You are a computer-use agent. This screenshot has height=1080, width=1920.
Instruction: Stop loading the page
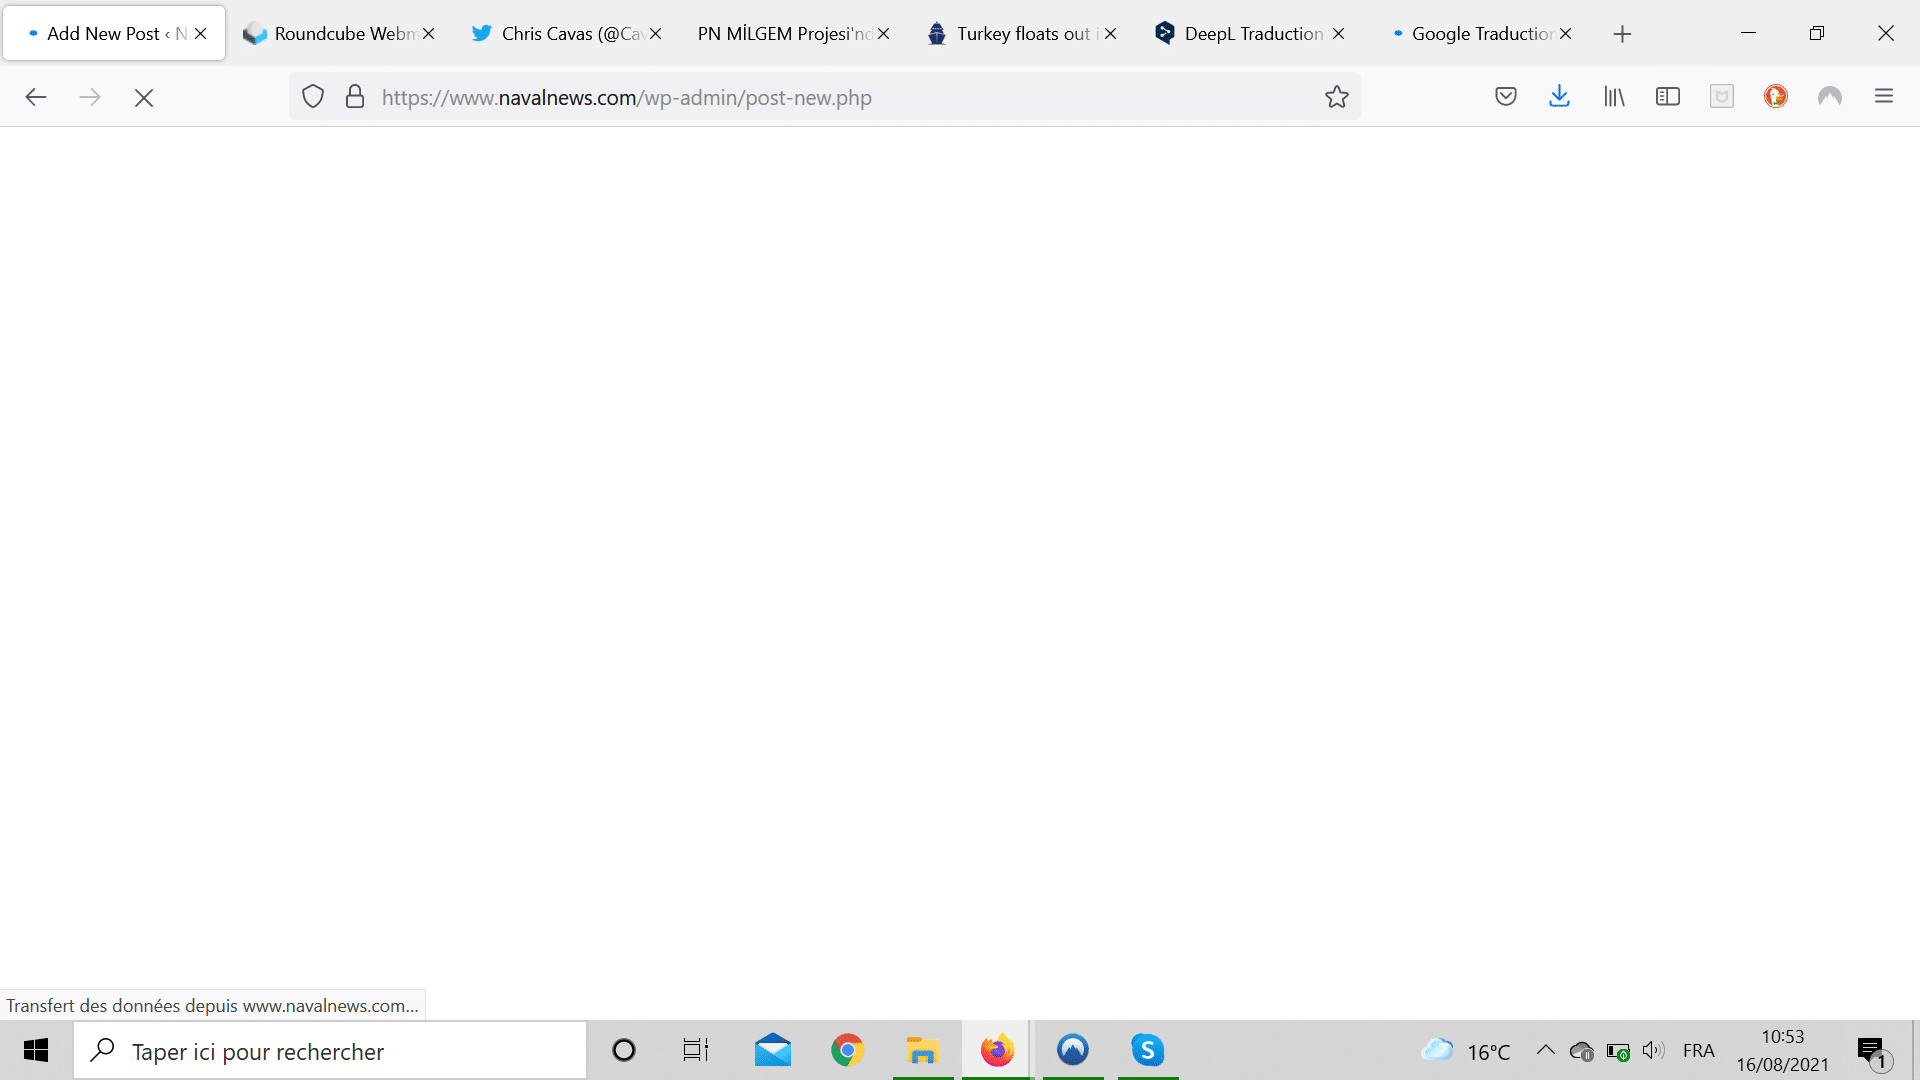click(144, 98)
